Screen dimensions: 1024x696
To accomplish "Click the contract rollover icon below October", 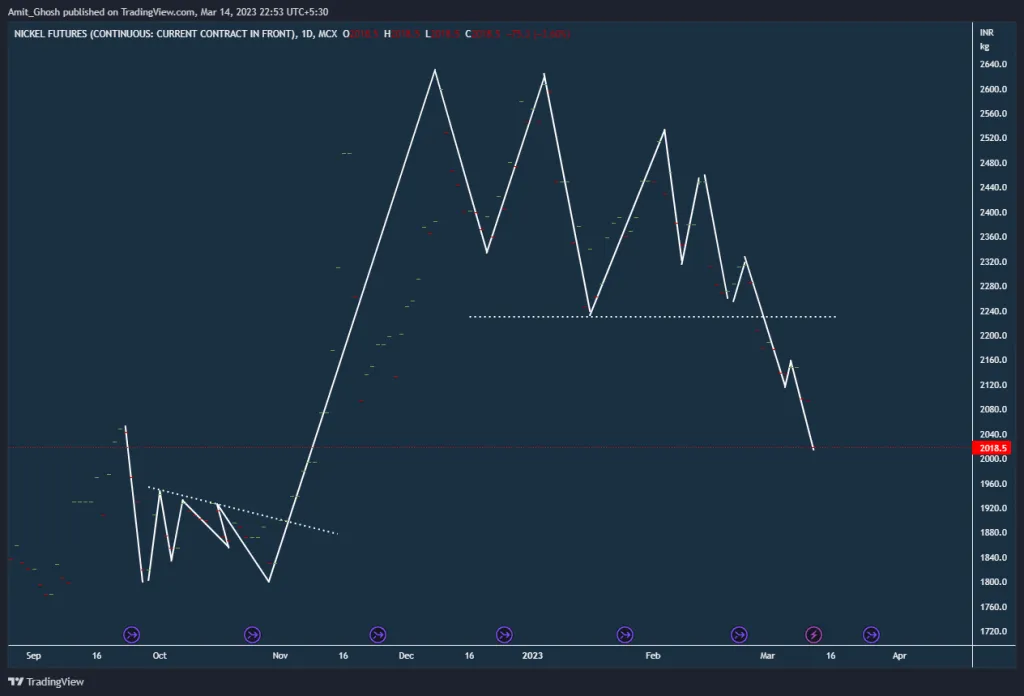I will 131,634.
